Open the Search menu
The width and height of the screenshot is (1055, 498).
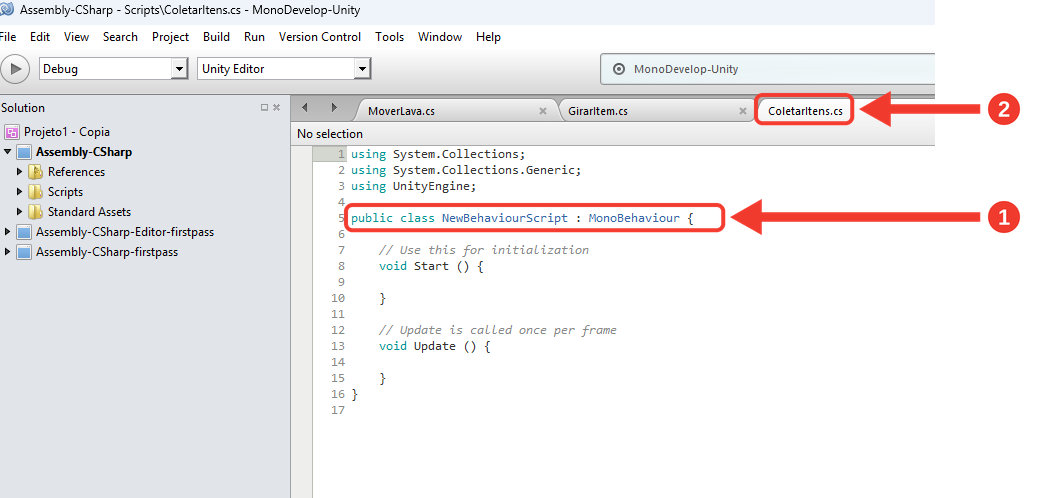click(x=120, y=37)
